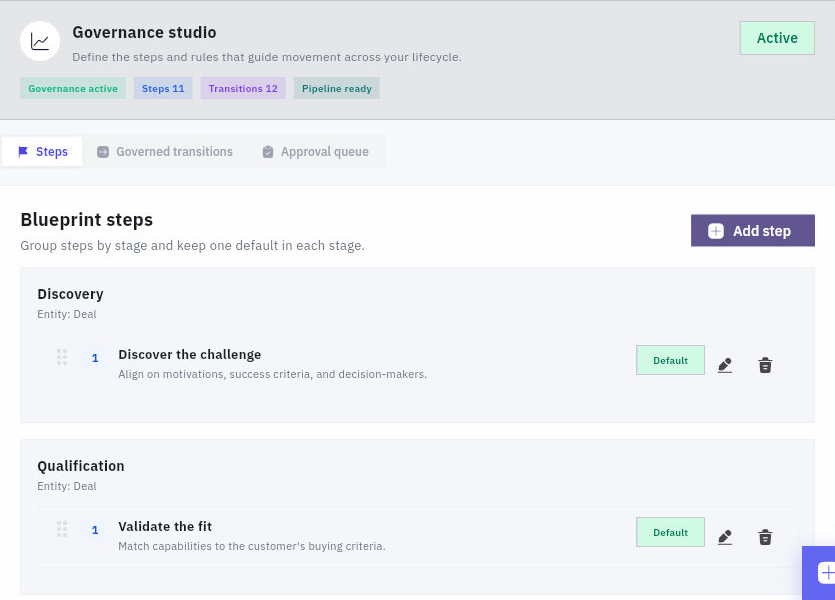Click the clipboard icon on Approval queue

[x=268, y=152]
